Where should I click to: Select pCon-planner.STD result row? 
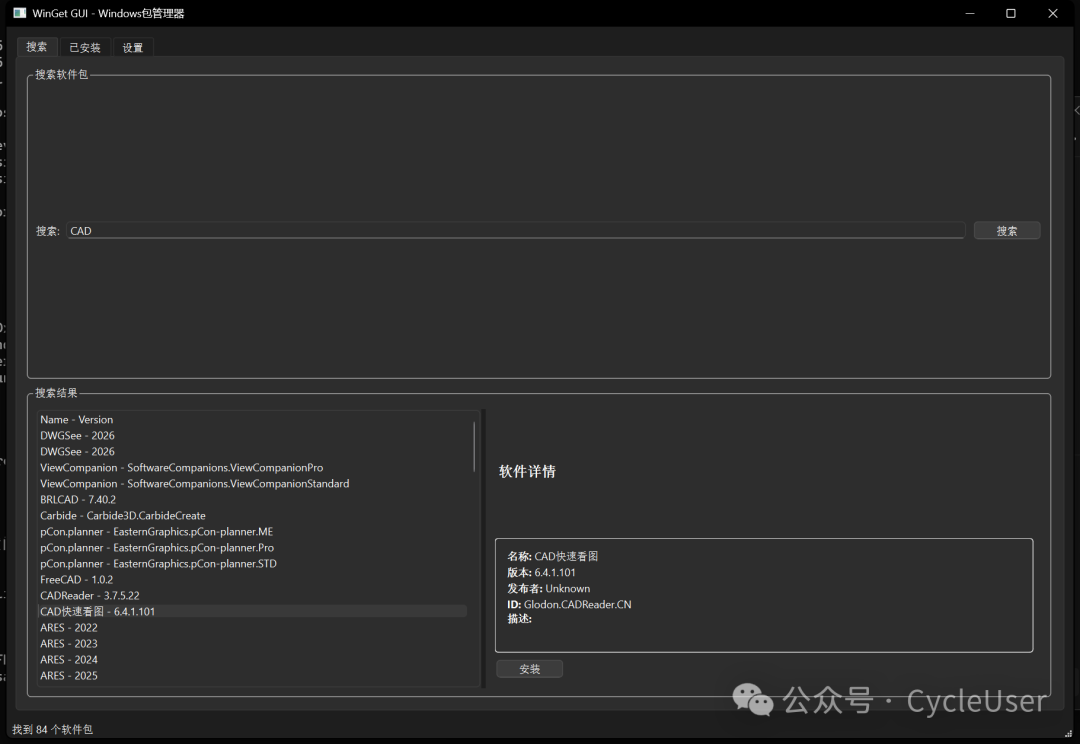pyautogui.click(x=253, y=564)
